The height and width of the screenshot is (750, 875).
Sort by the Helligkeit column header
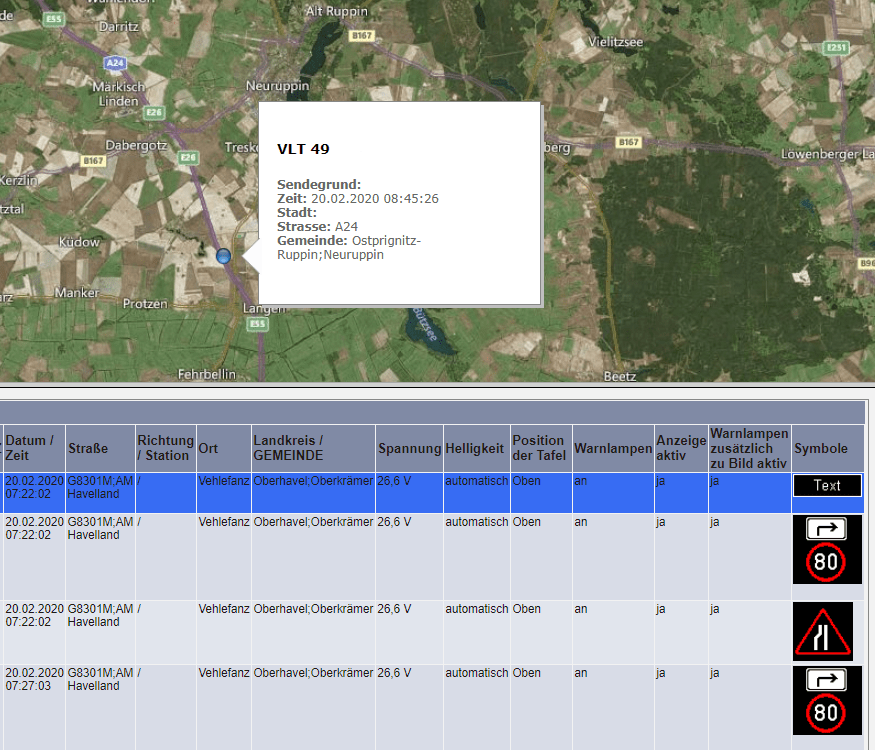click(475, 448)
